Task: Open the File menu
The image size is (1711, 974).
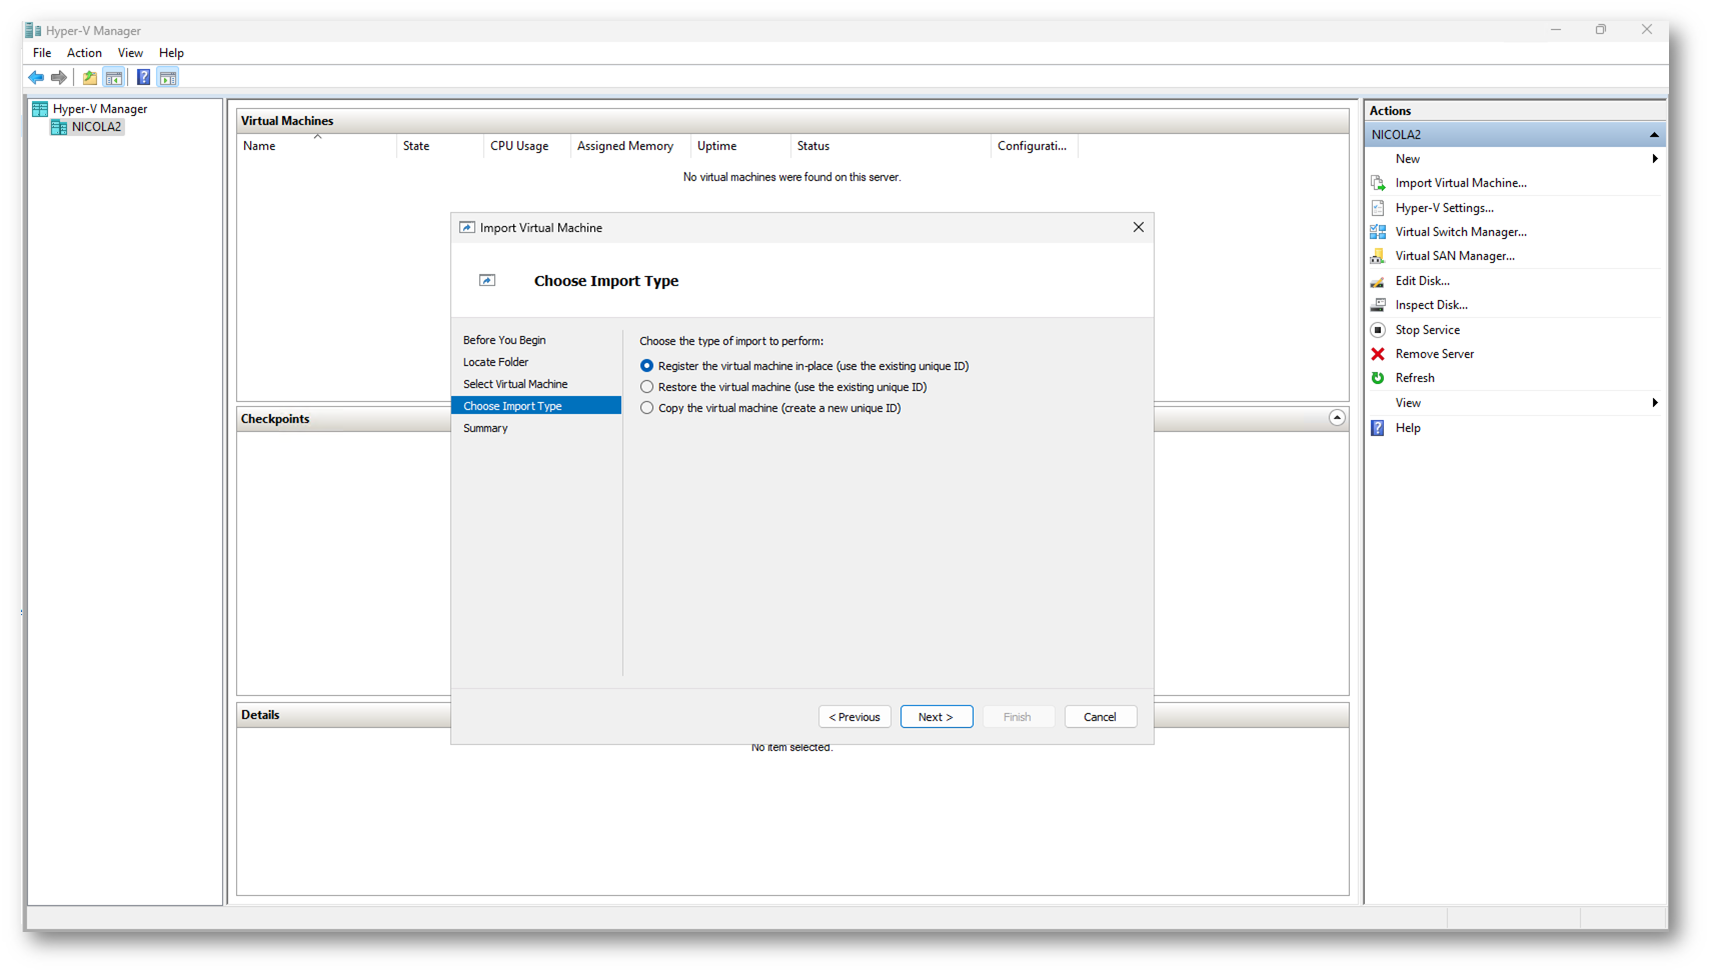Action: pos(42,53)
